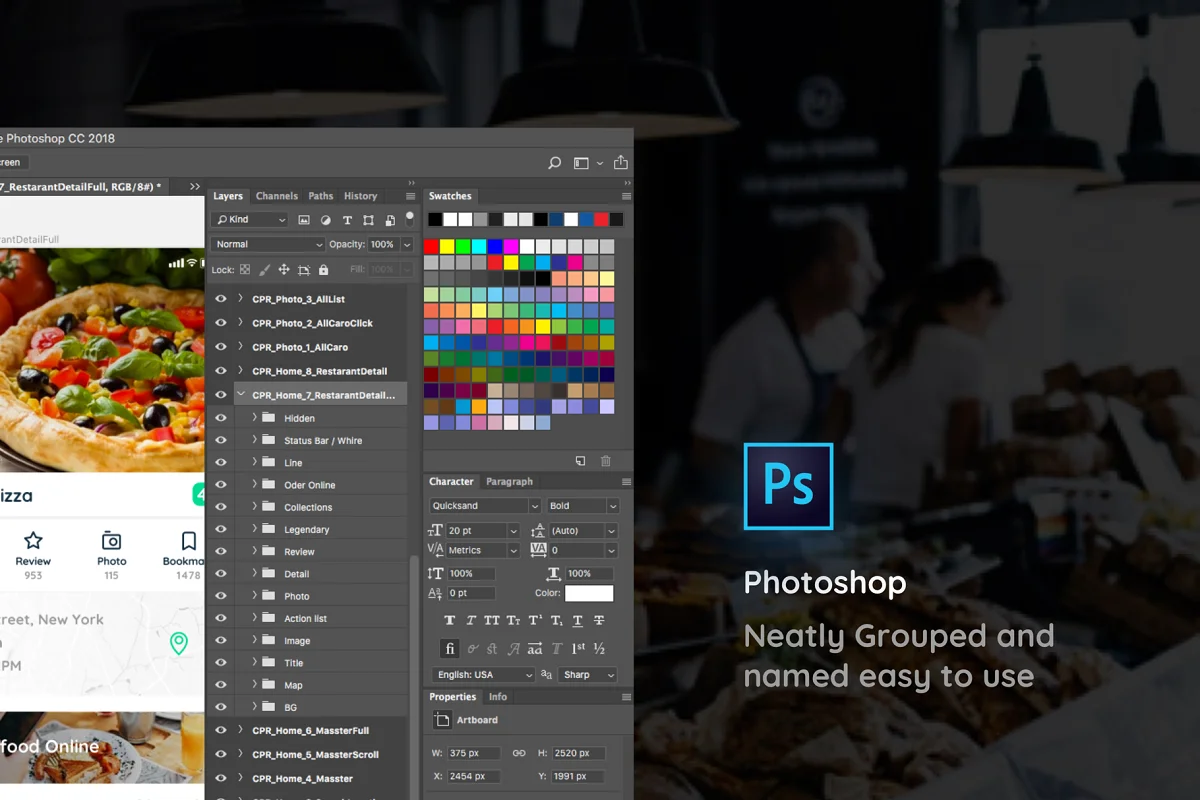Toggle visibility of Status Bar / Whire group

click(x=221, y=441)
